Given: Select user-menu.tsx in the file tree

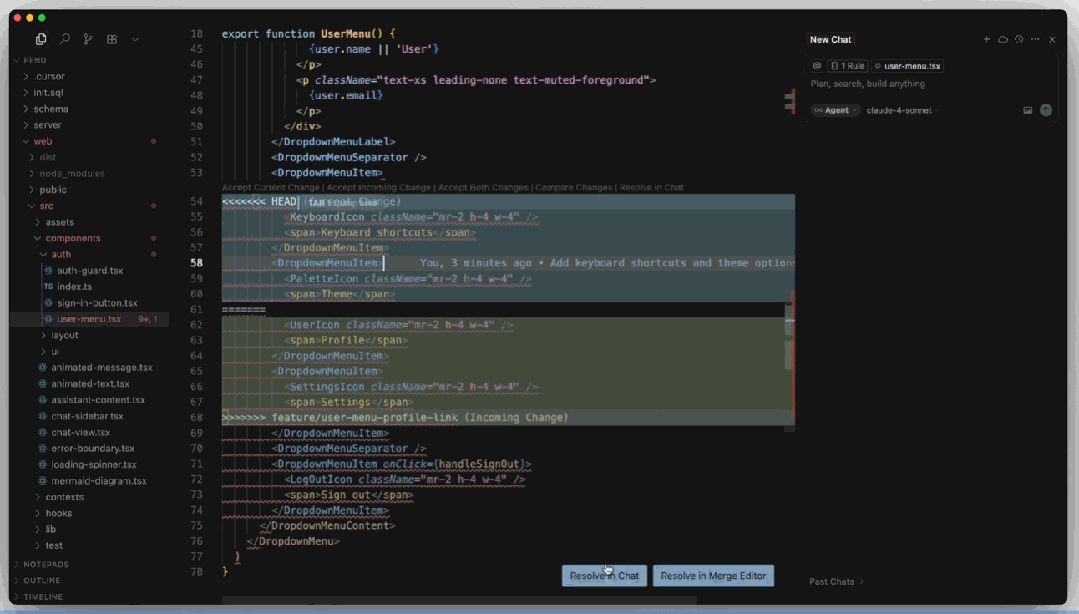Looking at the screenshot, I should tap(89, 319).
